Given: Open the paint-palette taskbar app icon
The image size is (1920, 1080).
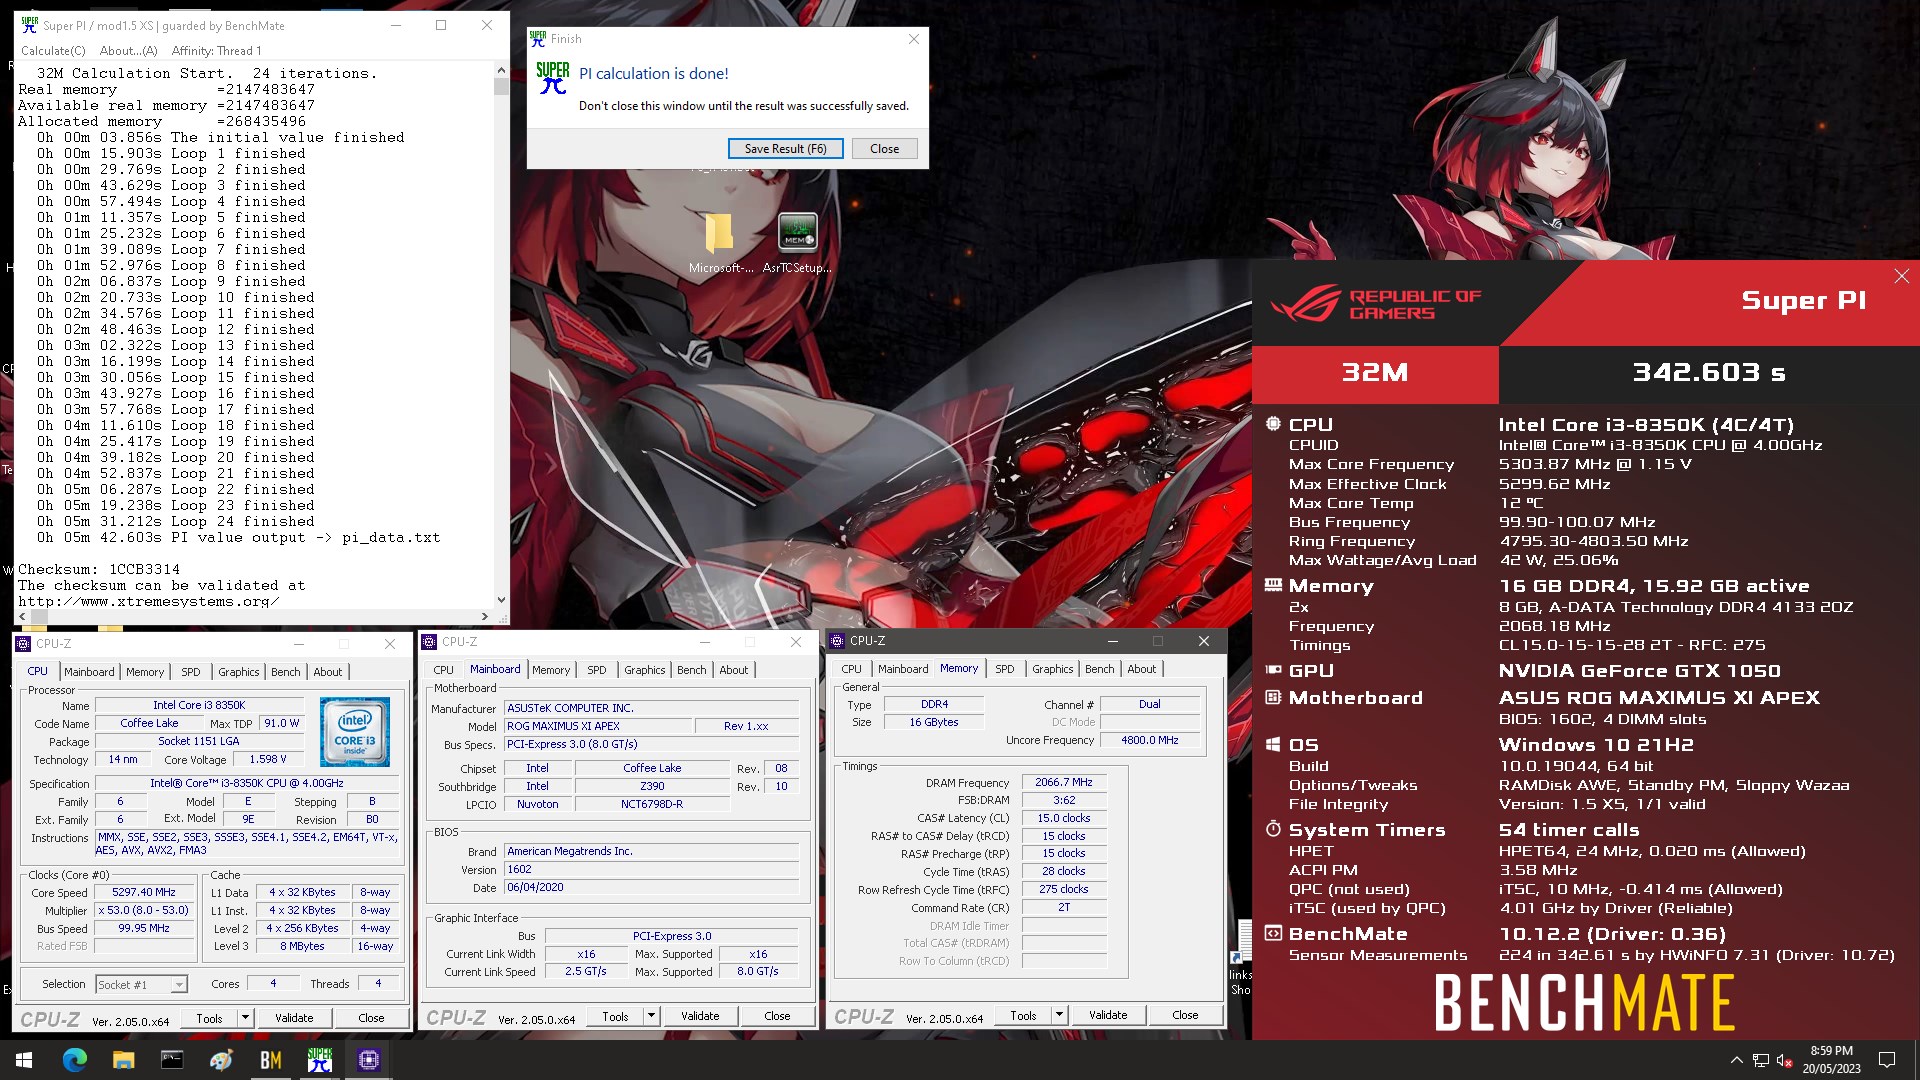Looking at the screenshot, I should pyautogui.click(x=222, y=1060).
